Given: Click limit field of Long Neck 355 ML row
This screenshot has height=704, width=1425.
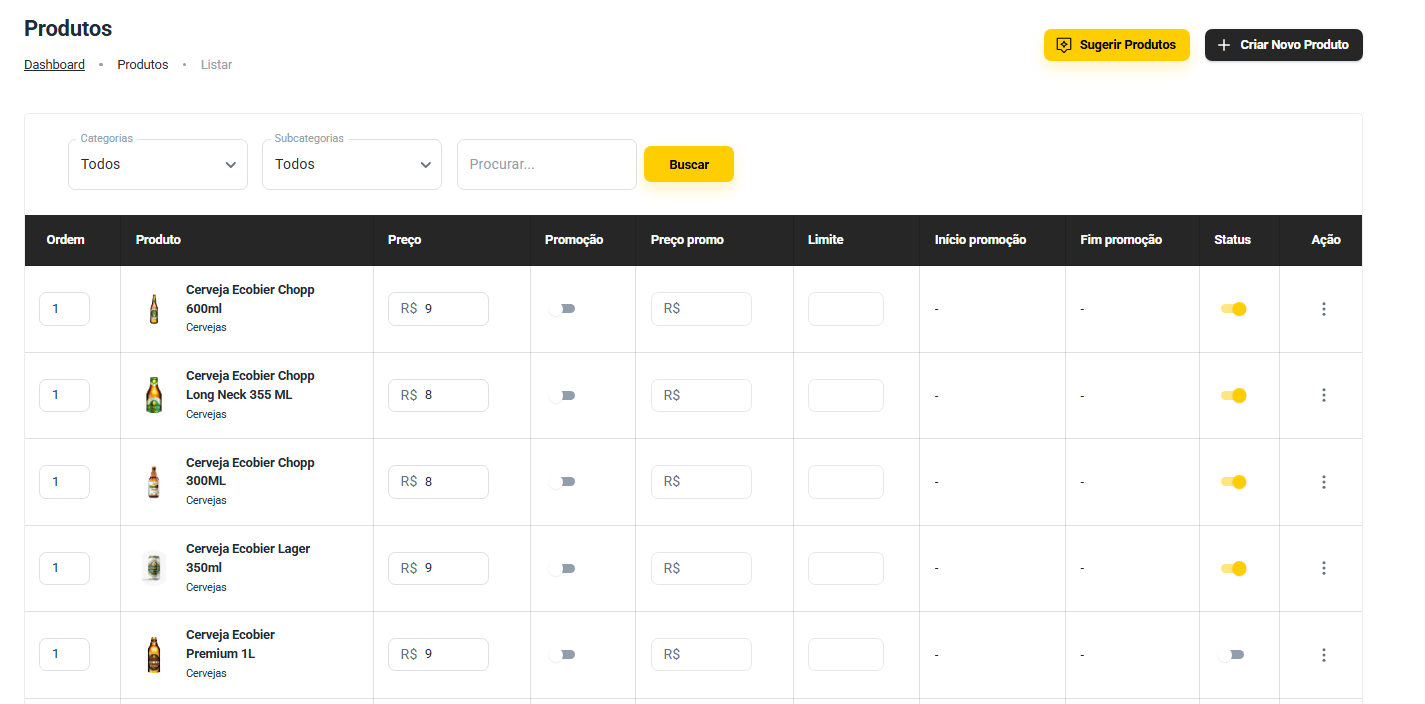Looking at the screenshot, I should (846, 395).
